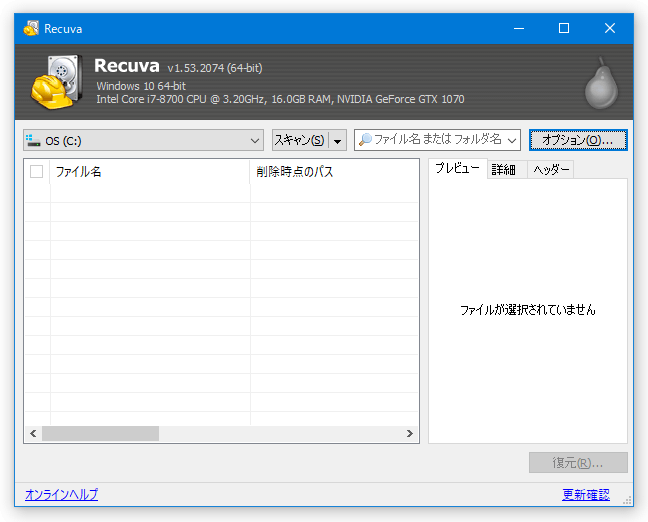Screen dimensions: 648x522
Task: Switch to the プレビュー tab
Action: tap(457, 168)
